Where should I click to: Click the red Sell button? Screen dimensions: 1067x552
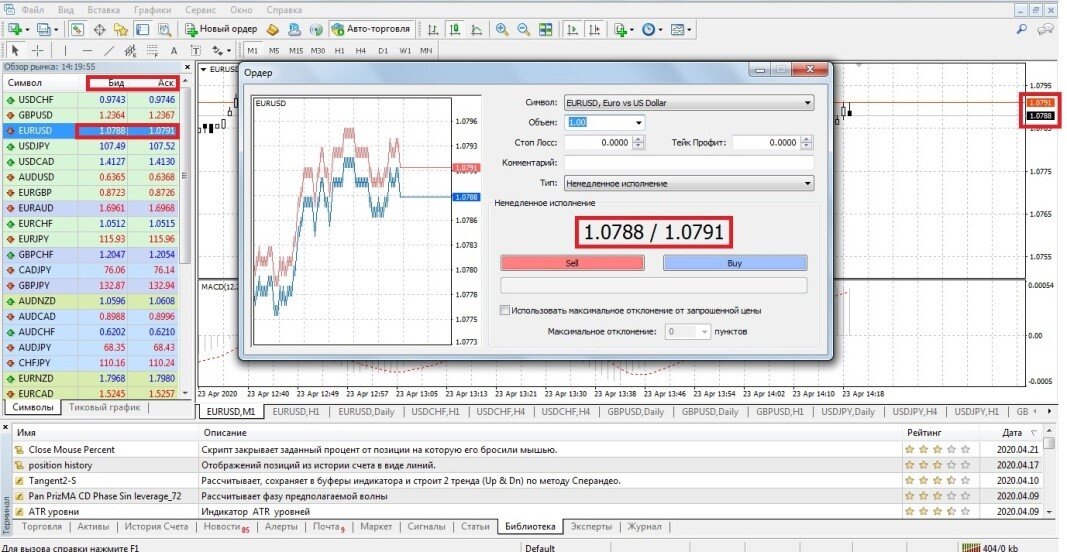(572, 263)
